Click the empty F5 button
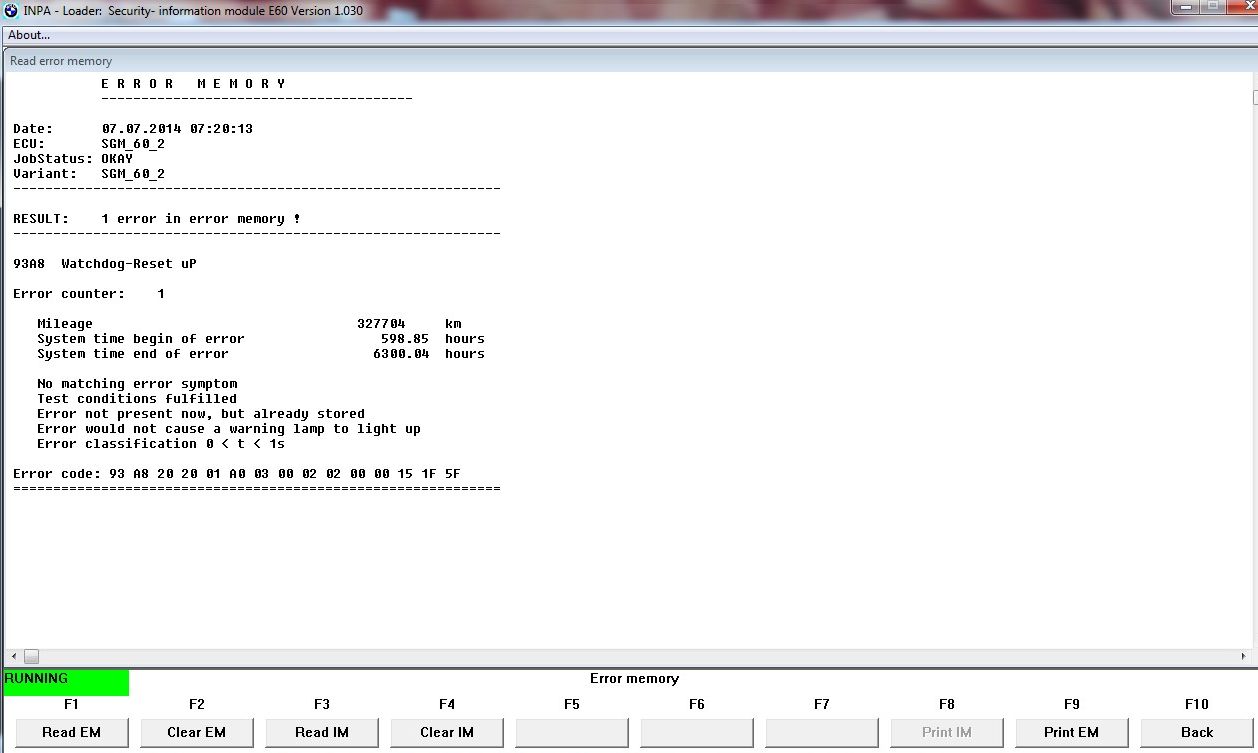The image size is (1258, 753). [571, 732]
